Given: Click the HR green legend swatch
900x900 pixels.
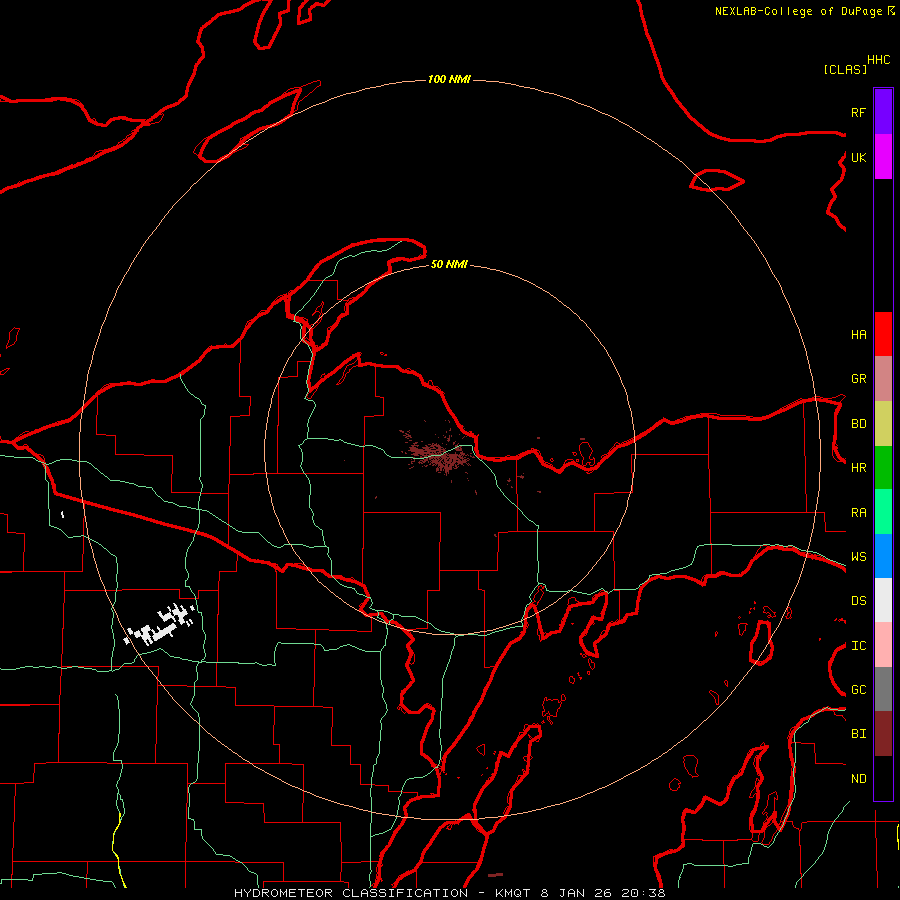Looking at the screenshot, I should 883,468.
